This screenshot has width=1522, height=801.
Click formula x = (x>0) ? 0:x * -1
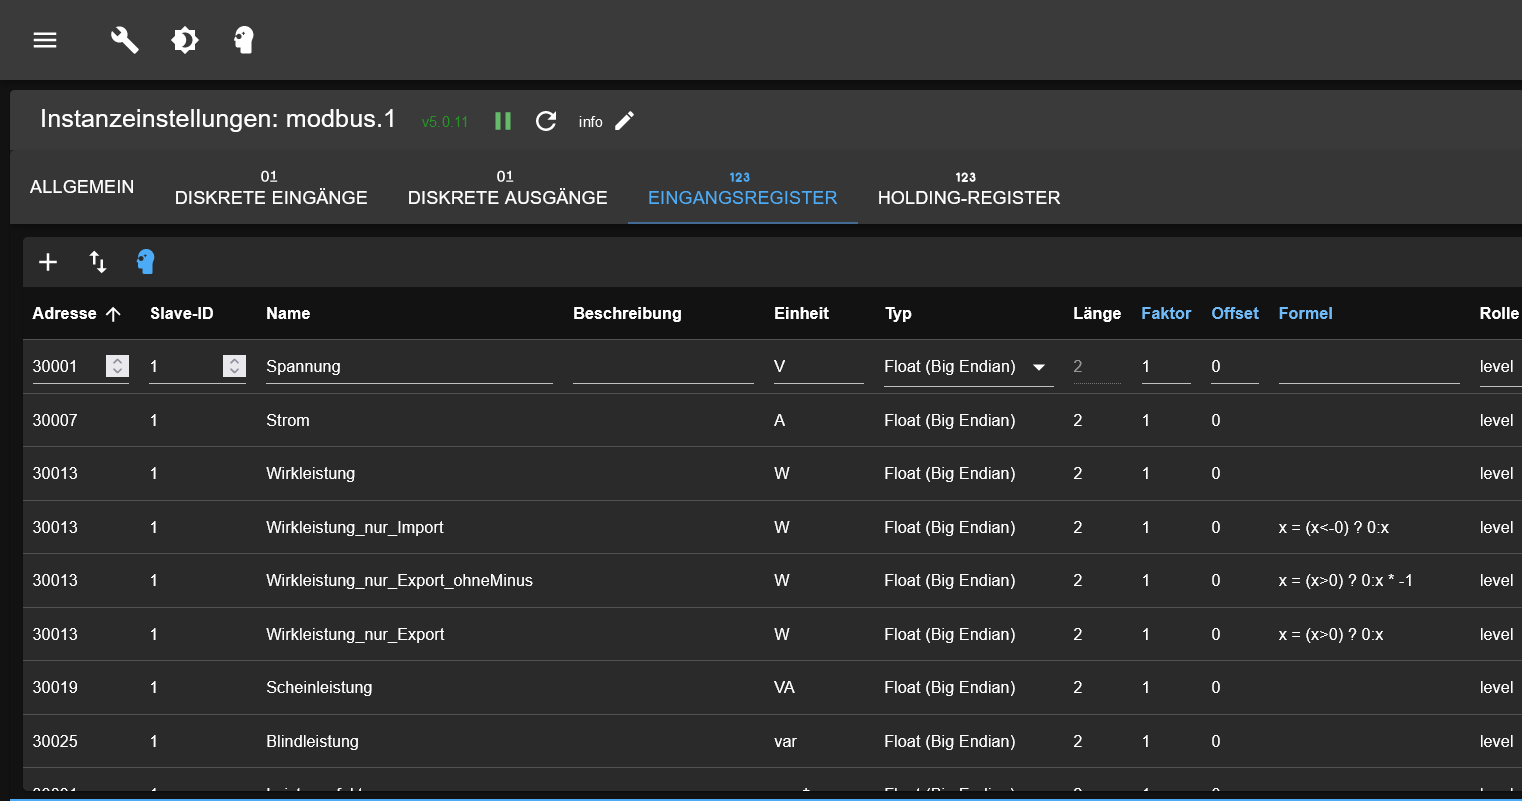coord(1345,581)
